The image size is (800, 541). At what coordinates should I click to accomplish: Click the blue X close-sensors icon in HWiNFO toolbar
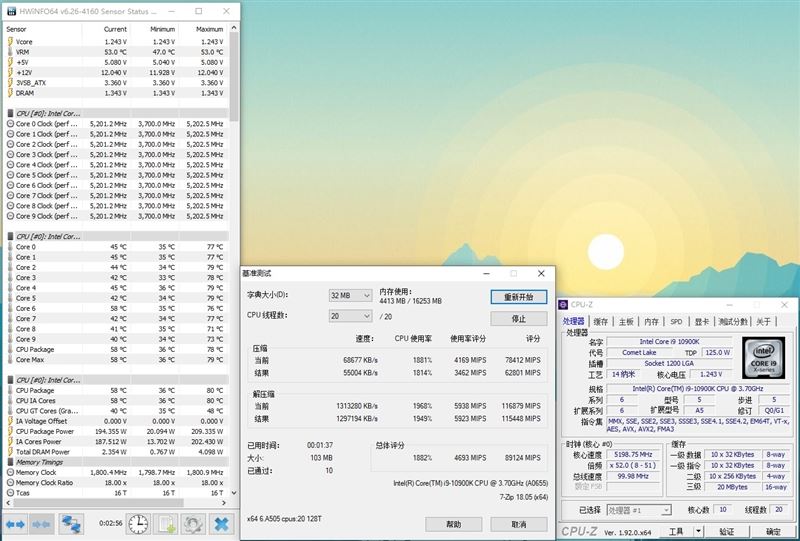(x=221, y=524)
